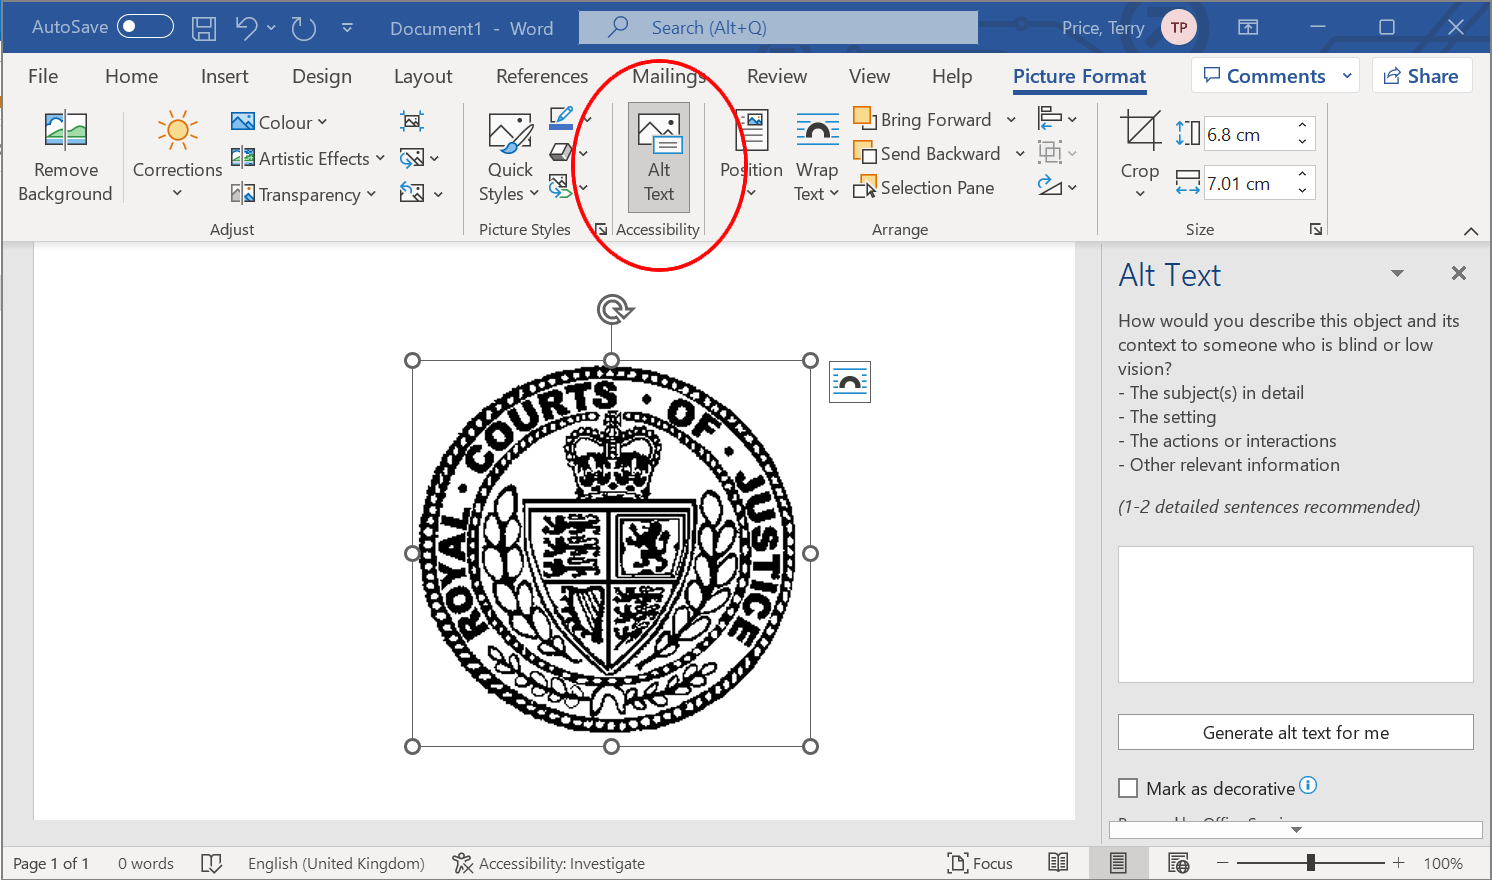Open Position options
Screen dimensions: 1492x880
[x=751, y=155]
